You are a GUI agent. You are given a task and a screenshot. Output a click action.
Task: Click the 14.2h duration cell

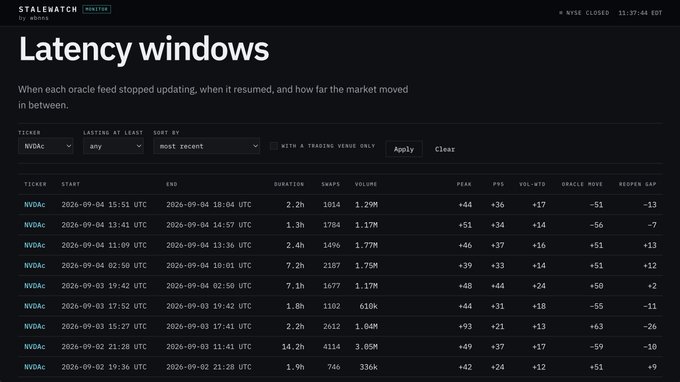pos(293,347)
